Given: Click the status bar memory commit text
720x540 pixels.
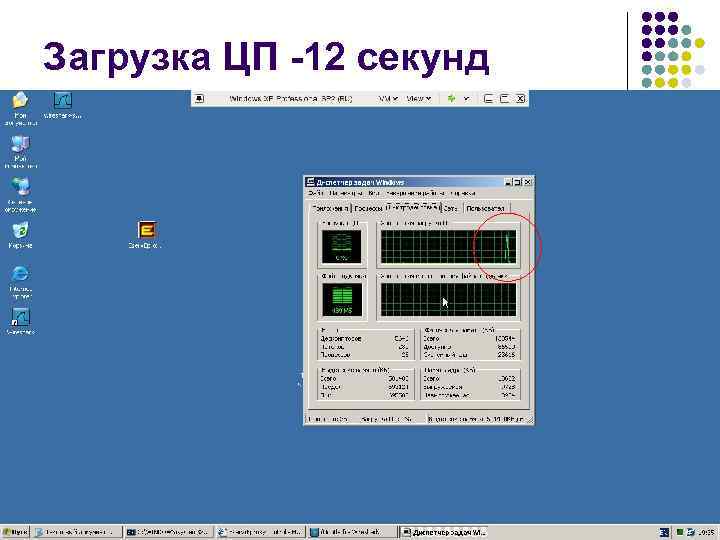Looking at the screenshot, I should (x=476, y=419).
